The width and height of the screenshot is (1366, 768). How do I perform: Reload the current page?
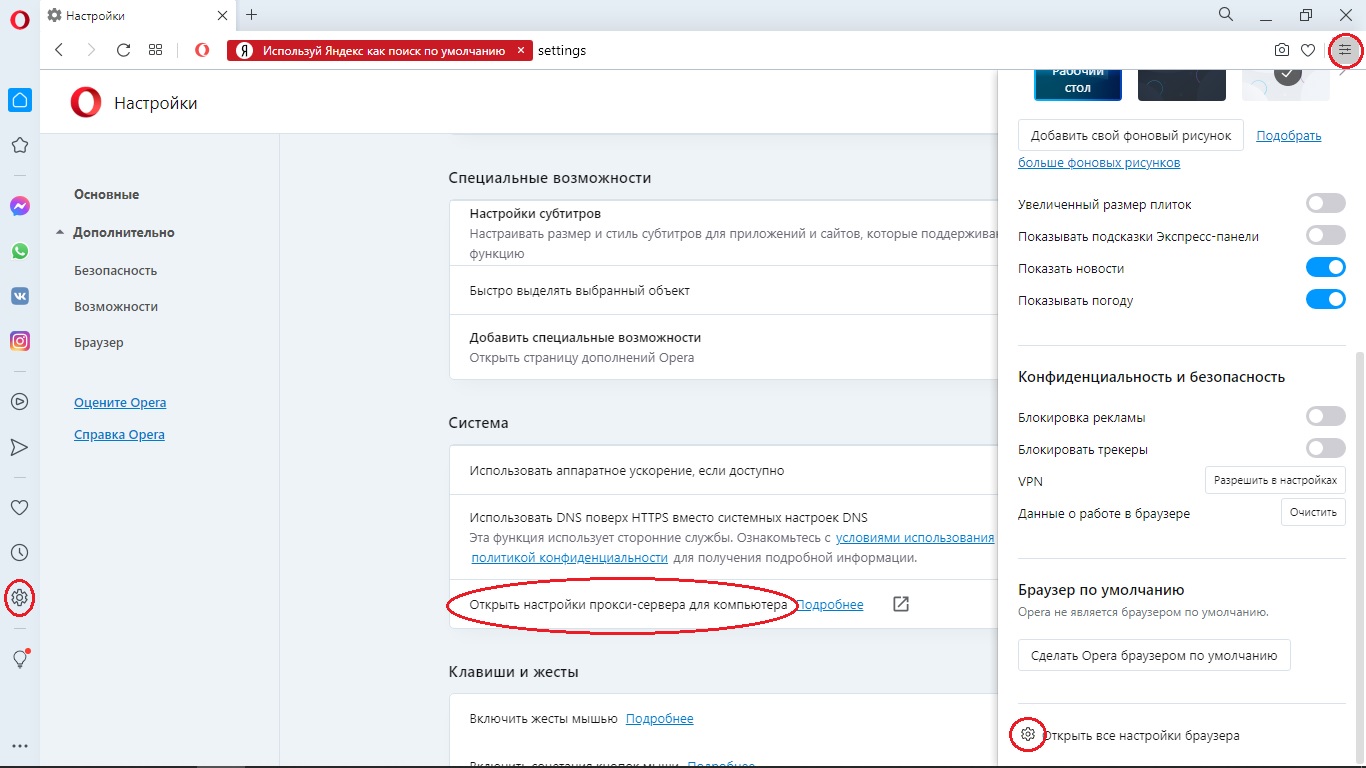[x=124, y=50]
